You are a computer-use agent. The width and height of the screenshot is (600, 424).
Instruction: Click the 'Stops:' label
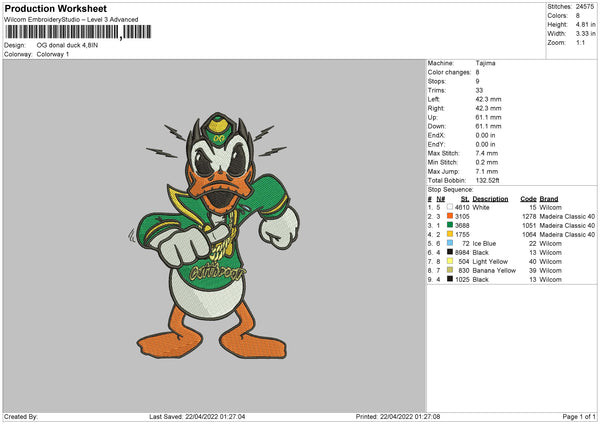point(437,81)
